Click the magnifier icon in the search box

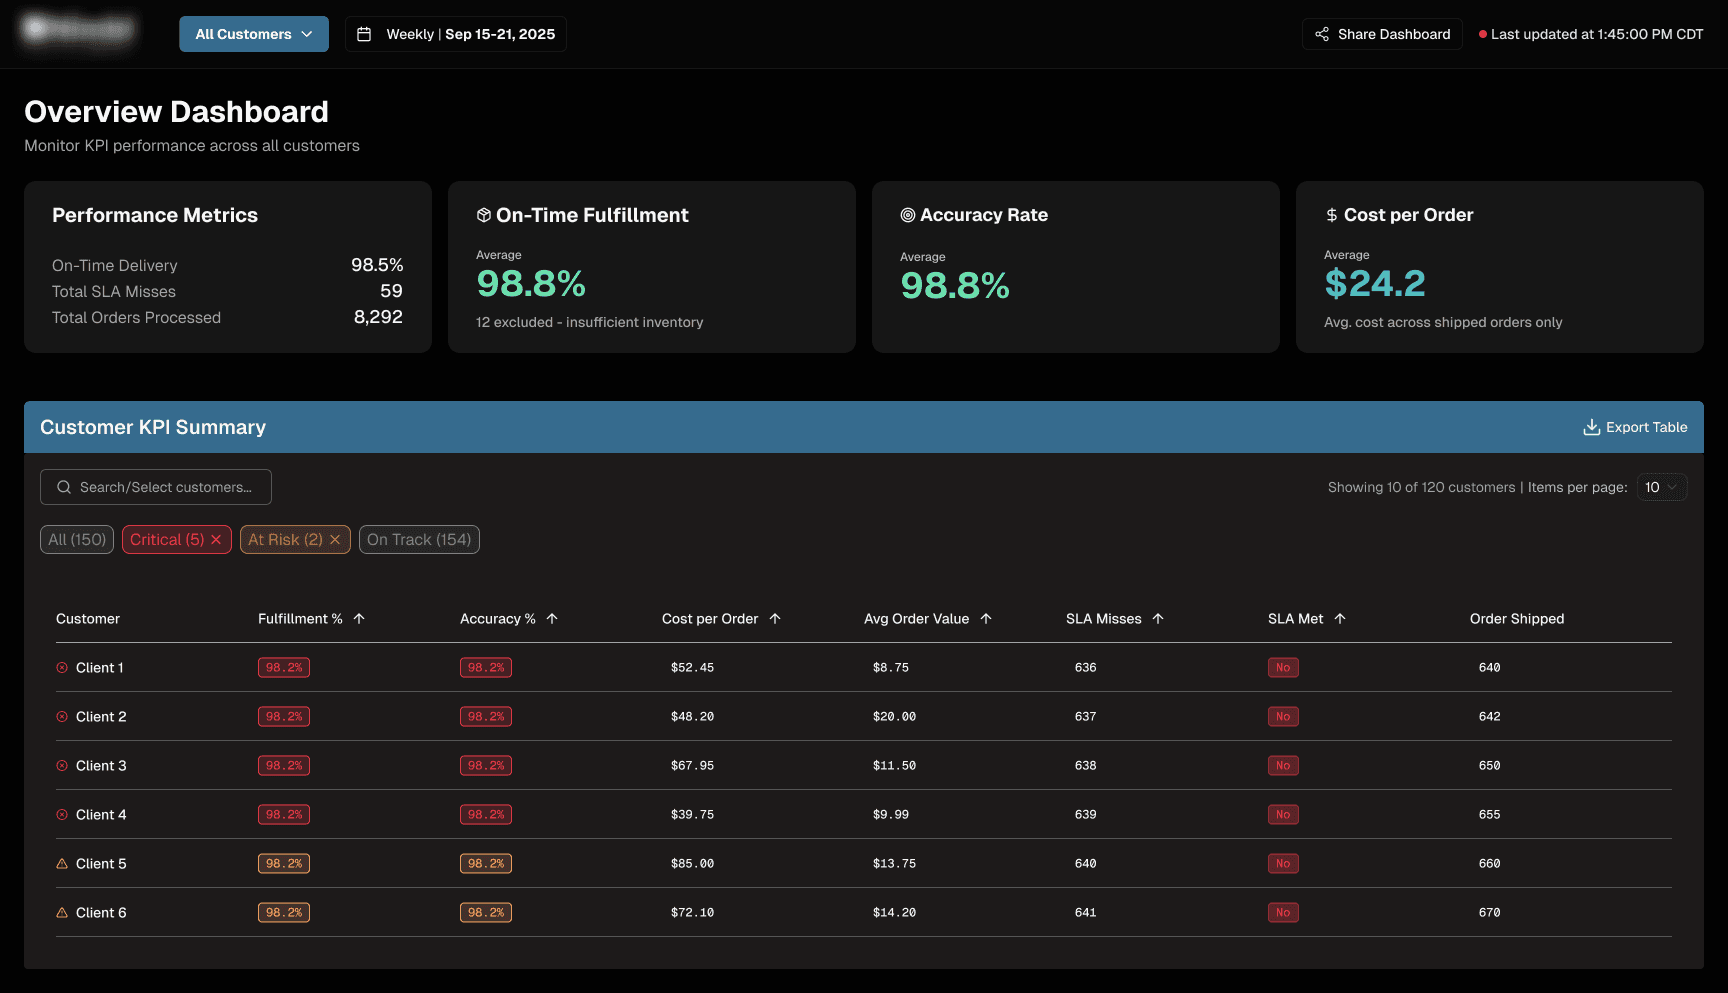click(x=64, y=487)
